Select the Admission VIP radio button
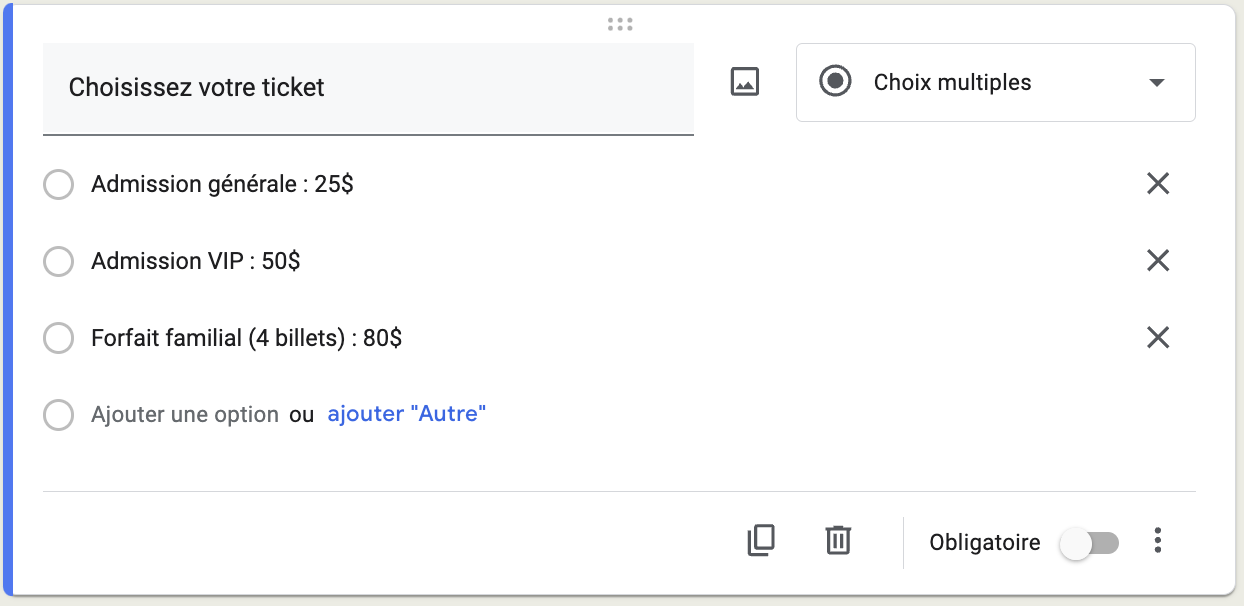The width and height of the screenshot is (1244, 606). point(59,262)
